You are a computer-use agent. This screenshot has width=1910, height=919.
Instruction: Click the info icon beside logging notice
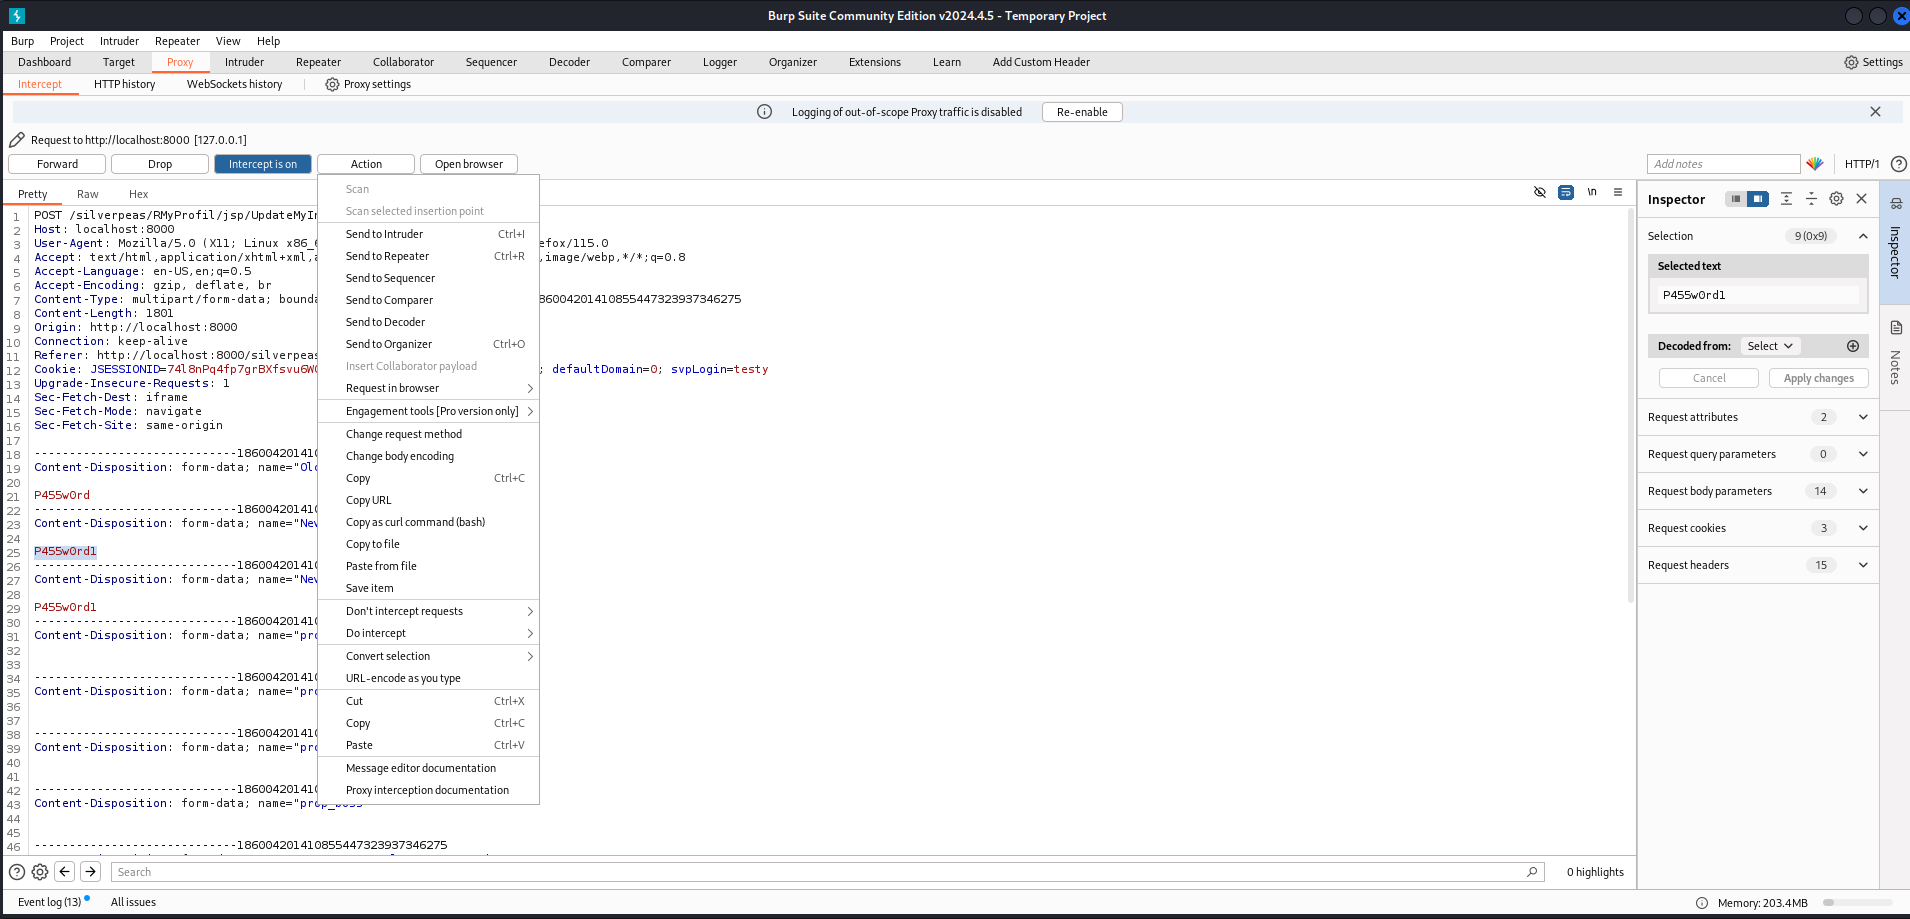(764, 112)
